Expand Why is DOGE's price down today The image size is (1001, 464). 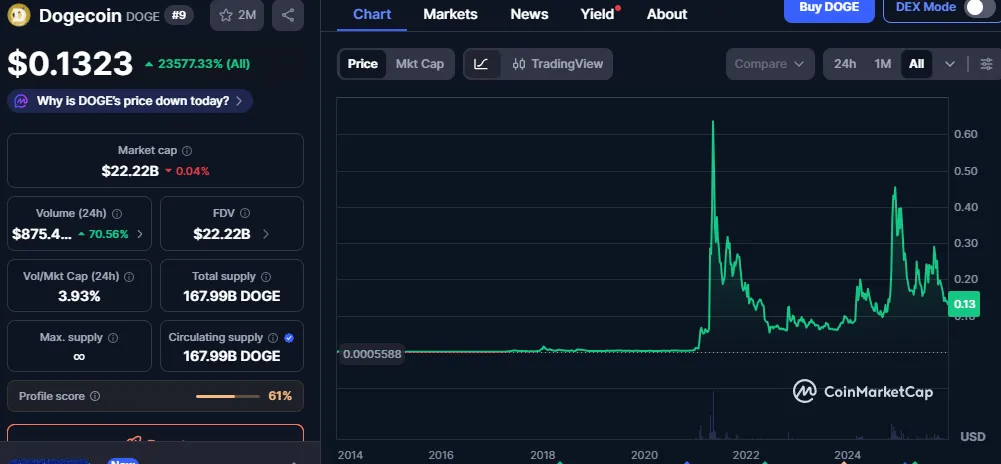click(x=130, y=101)
